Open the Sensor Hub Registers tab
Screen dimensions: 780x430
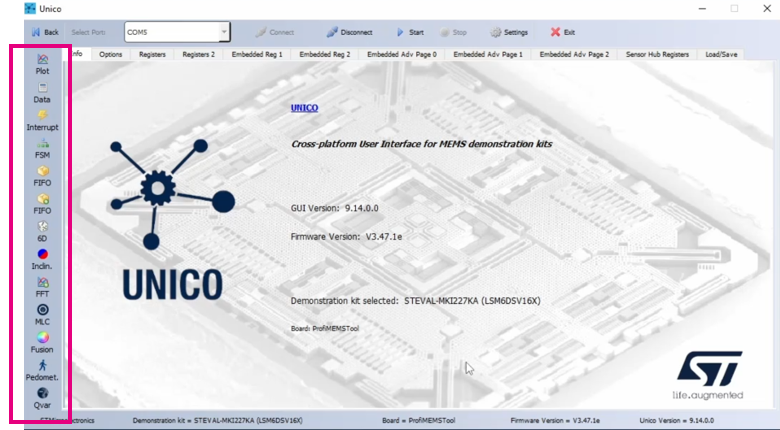pos(657,54)
